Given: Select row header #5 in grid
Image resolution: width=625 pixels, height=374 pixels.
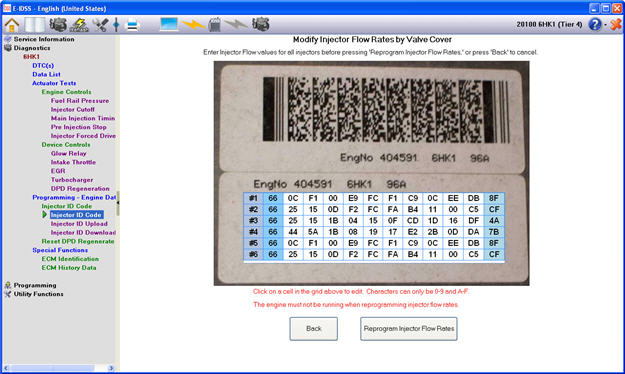Looking at the screenshot, I should pos(253,243).
